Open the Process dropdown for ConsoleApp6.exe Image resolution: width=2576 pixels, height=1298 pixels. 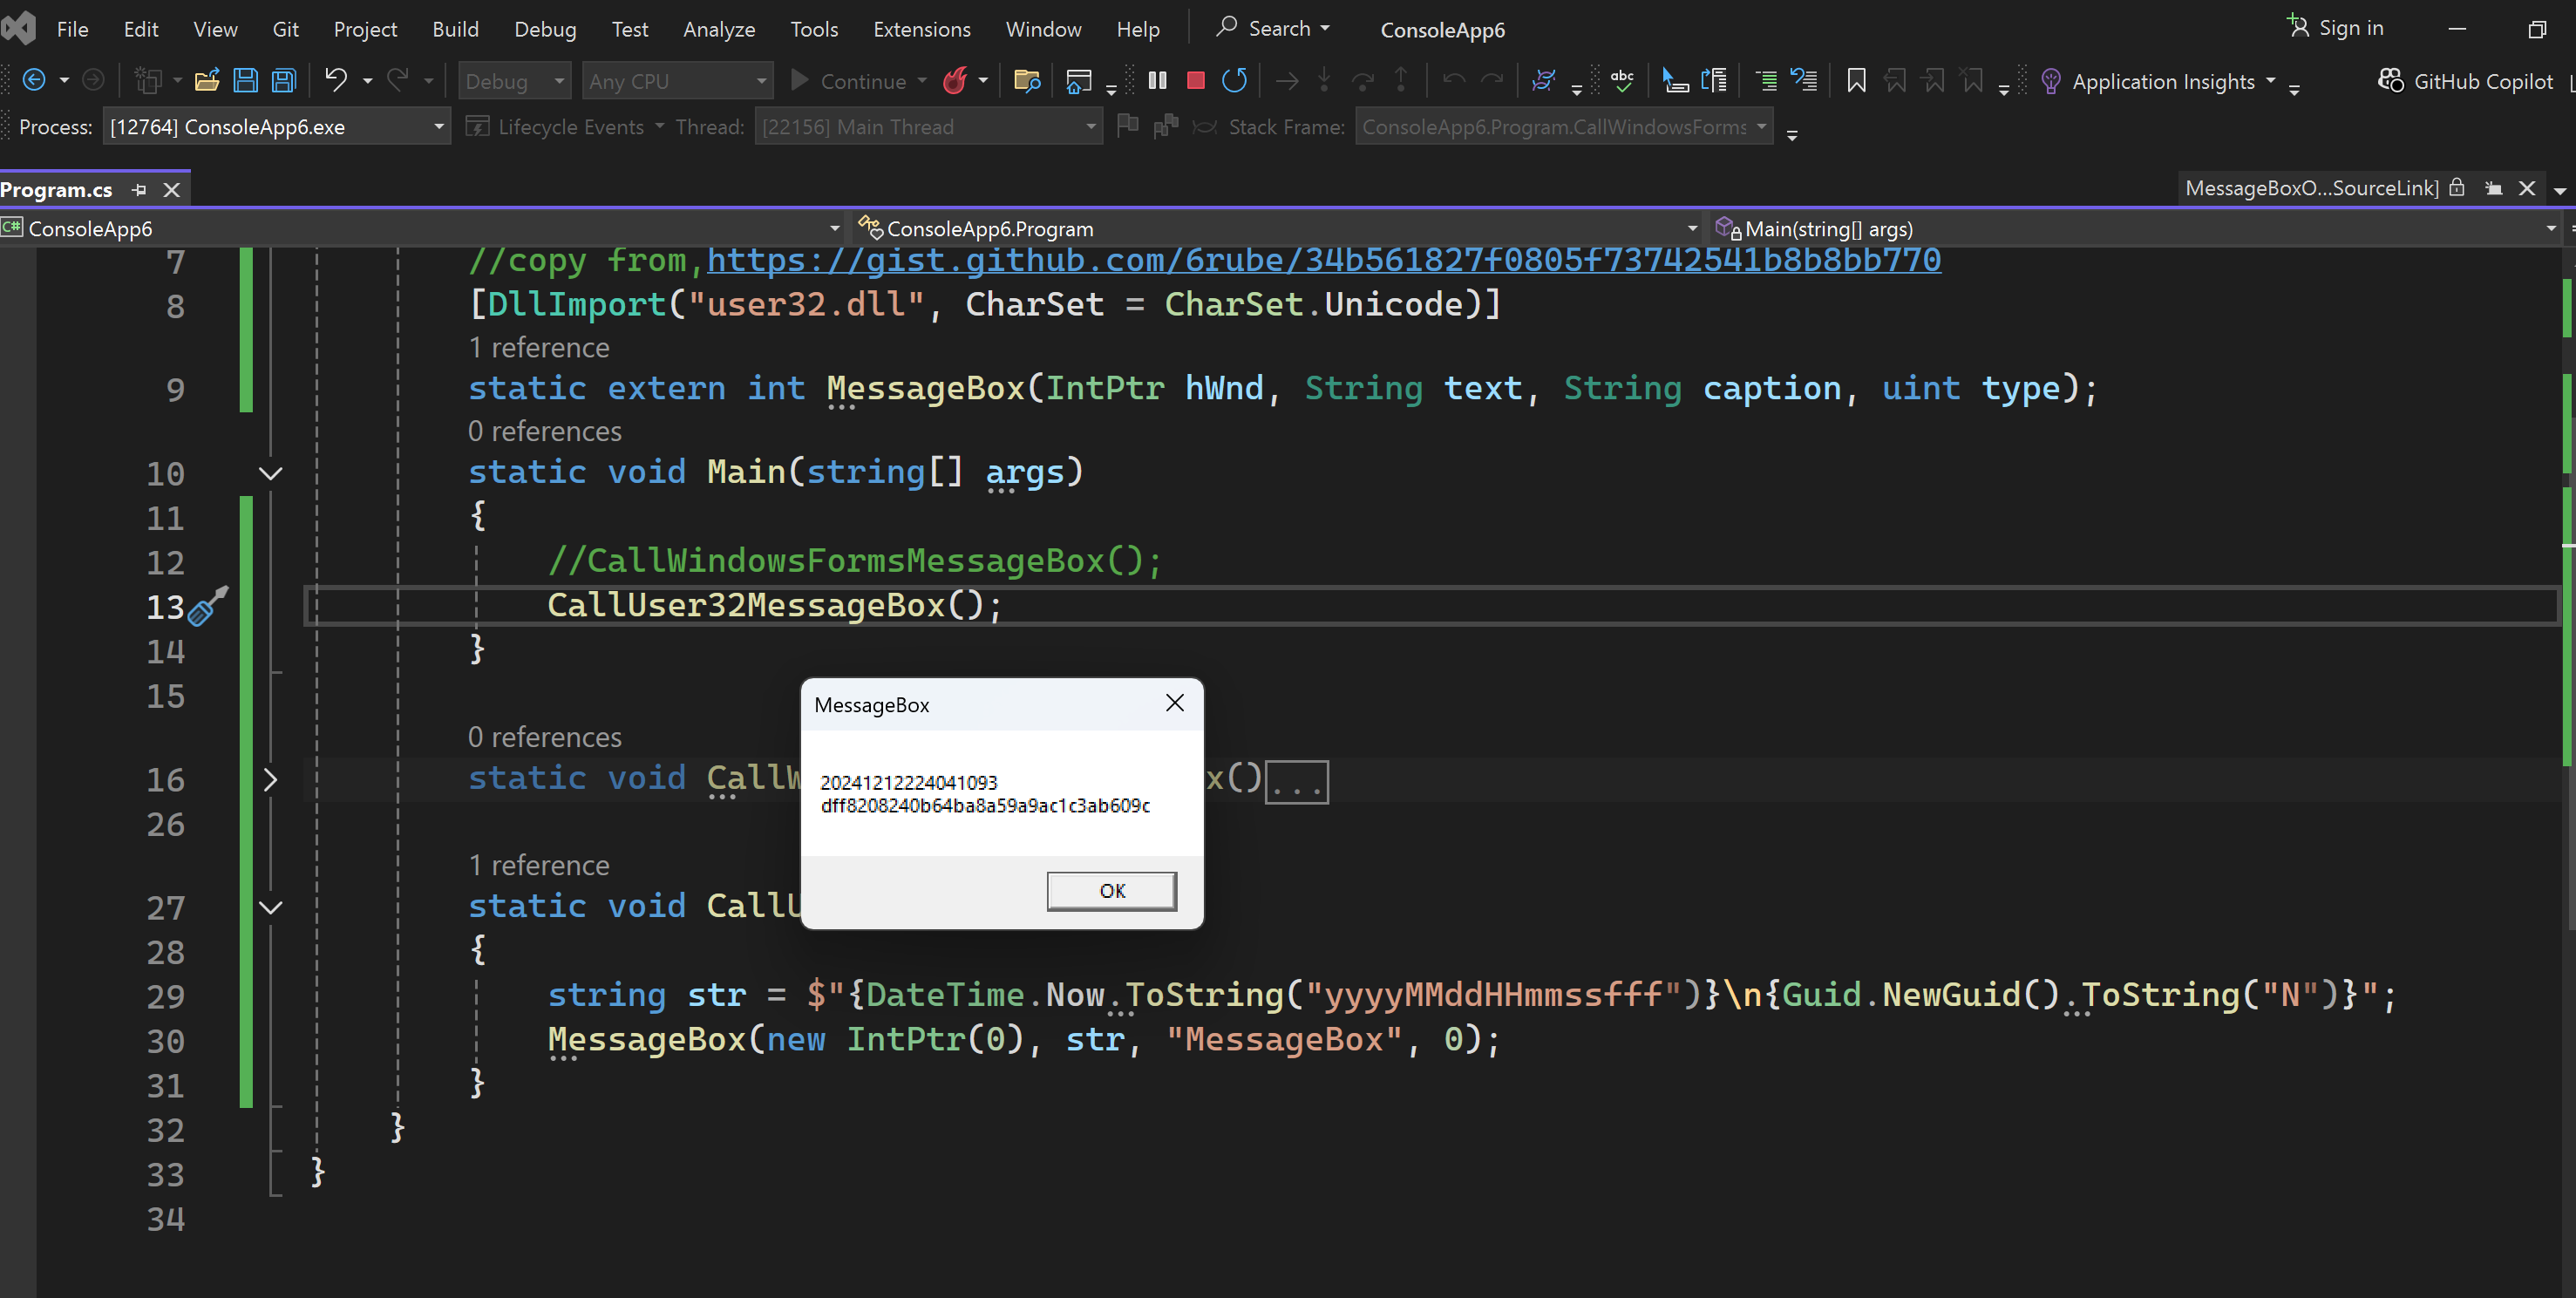(x=438, y=127)
